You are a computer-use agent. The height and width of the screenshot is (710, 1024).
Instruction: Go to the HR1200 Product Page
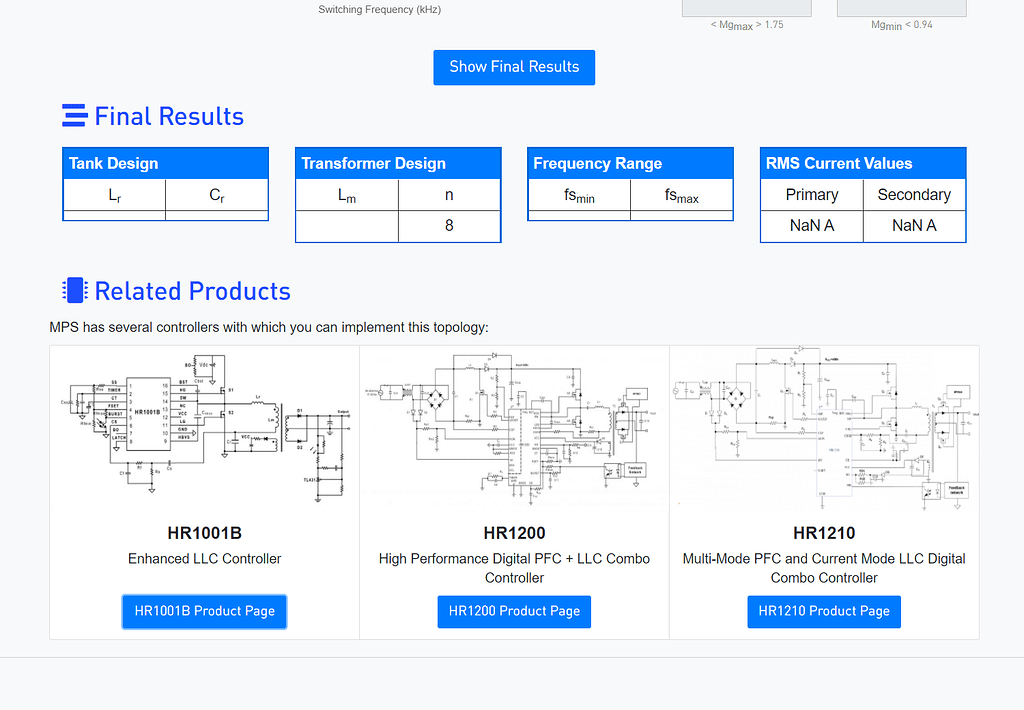pos(514,611)
